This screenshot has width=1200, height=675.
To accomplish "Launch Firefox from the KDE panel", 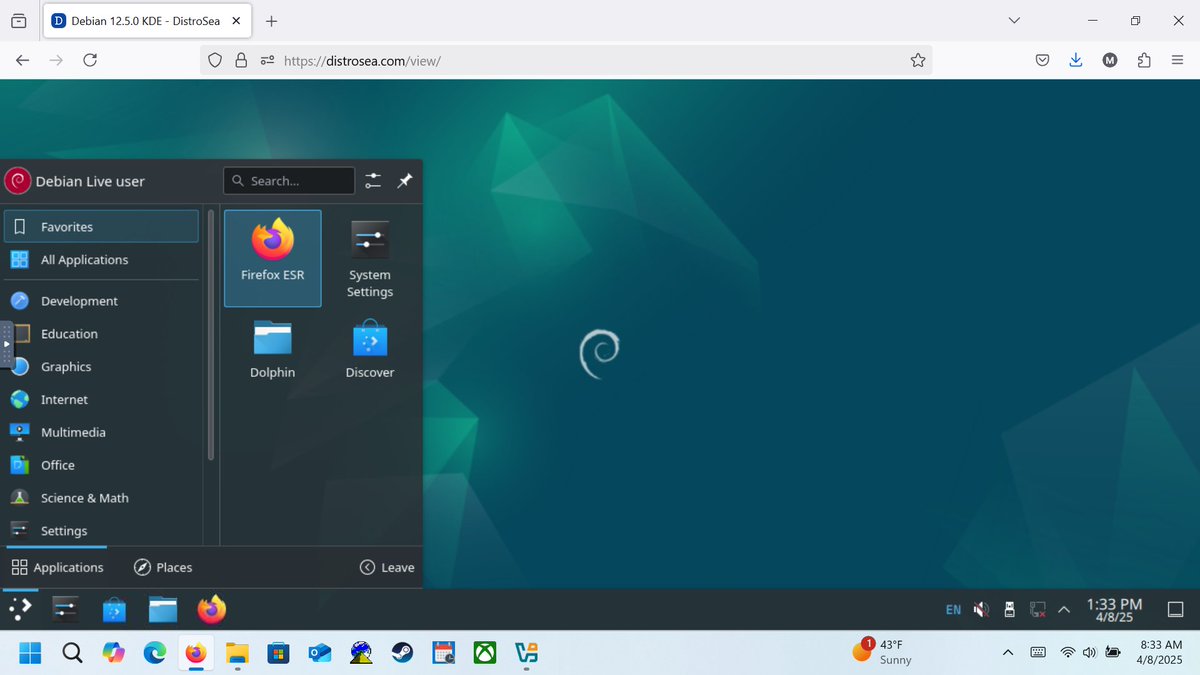I will [212, 609].
